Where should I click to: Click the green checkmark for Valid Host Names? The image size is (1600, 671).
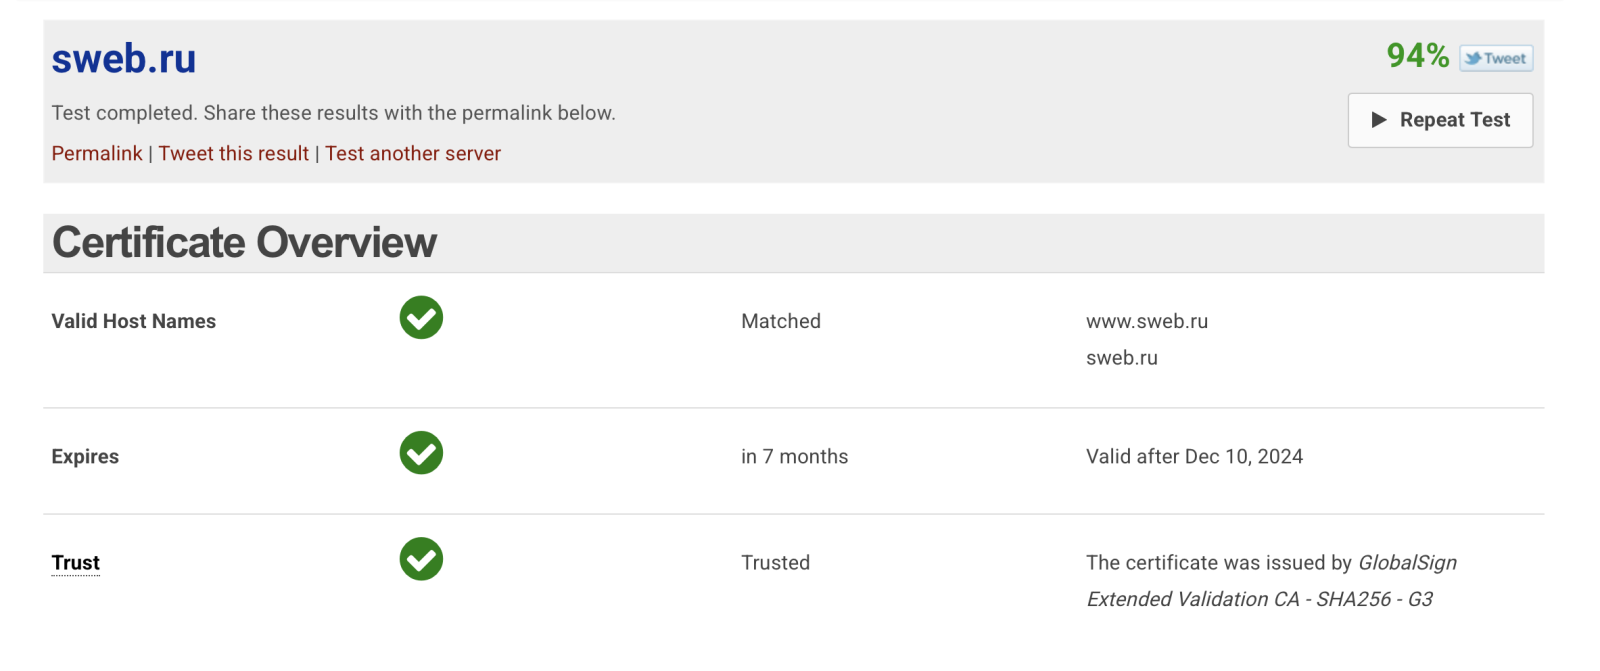(x=421, y=318)
